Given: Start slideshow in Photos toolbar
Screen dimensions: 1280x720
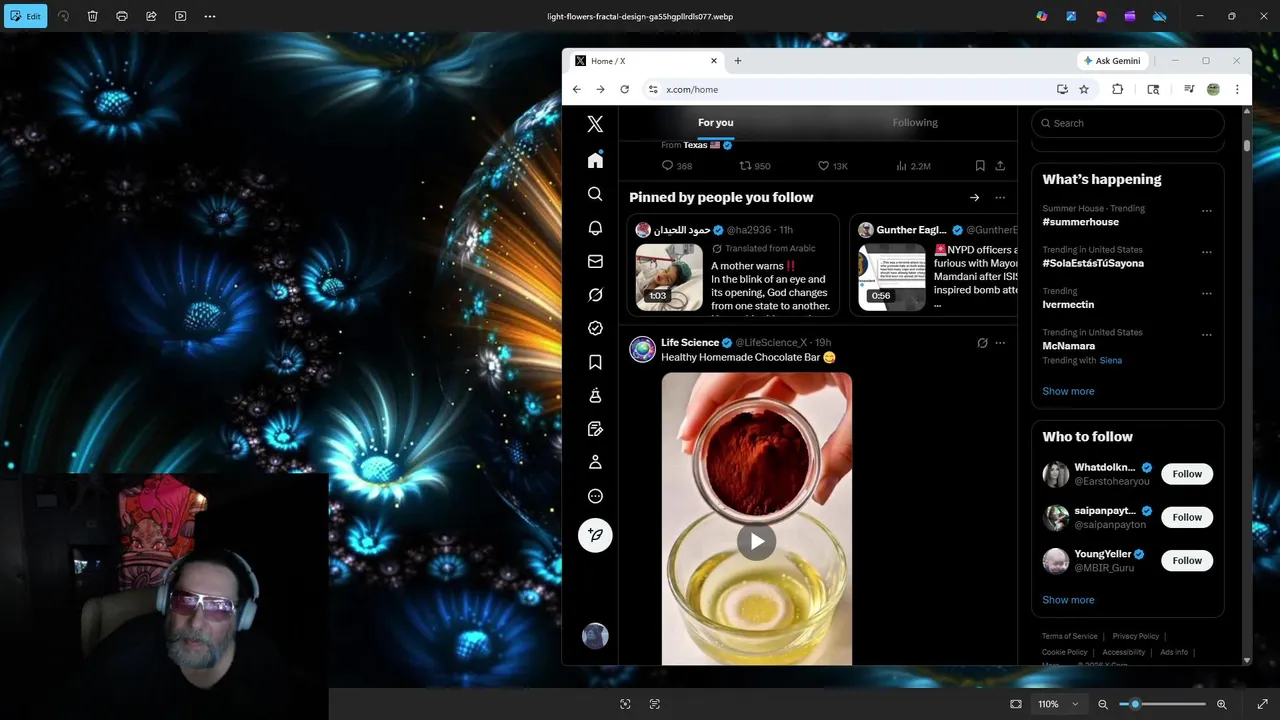Looking at the screenshot, I should [181, 16].
